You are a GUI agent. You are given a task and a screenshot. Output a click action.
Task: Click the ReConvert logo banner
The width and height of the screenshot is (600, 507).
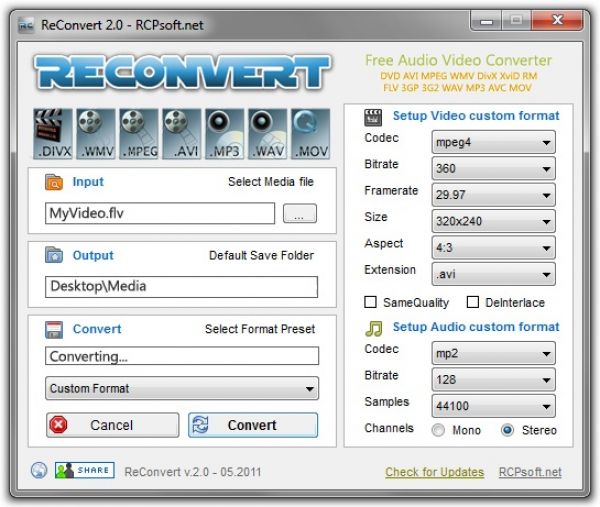(x=182, y=73)
